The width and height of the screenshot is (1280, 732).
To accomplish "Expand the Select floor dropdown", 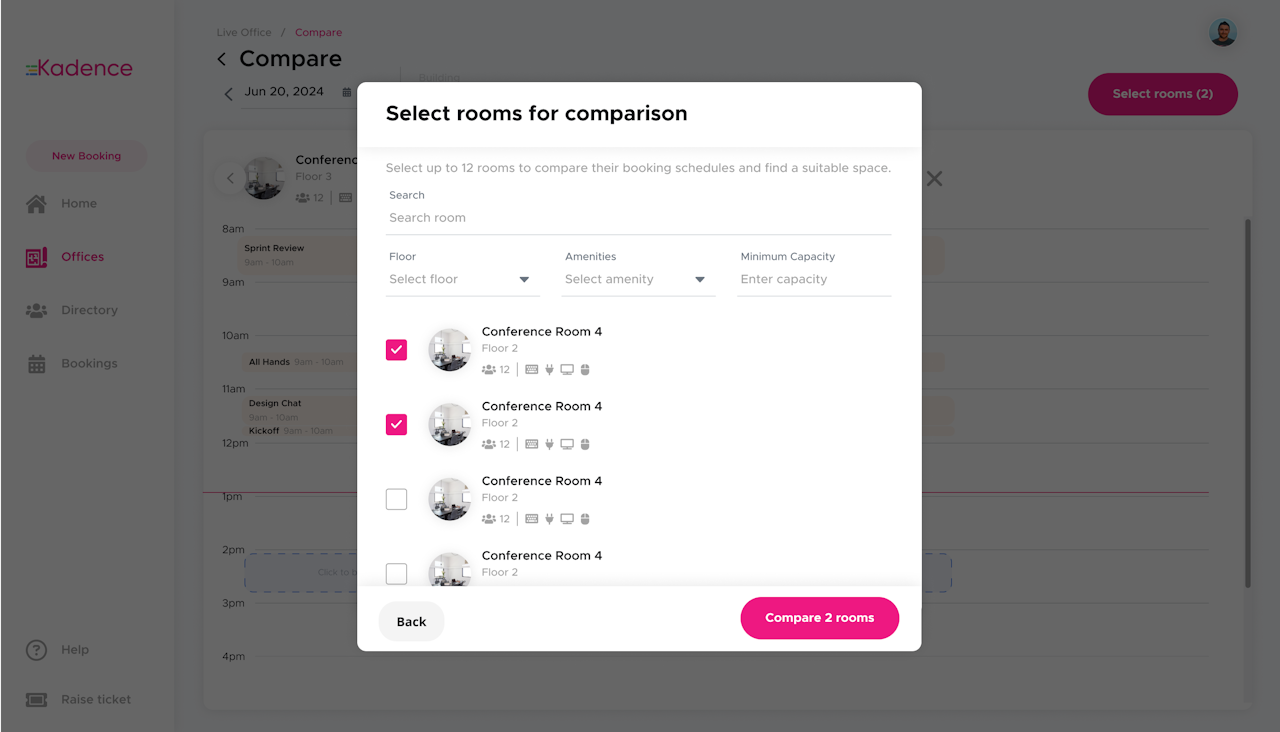I will click(462, 280).
